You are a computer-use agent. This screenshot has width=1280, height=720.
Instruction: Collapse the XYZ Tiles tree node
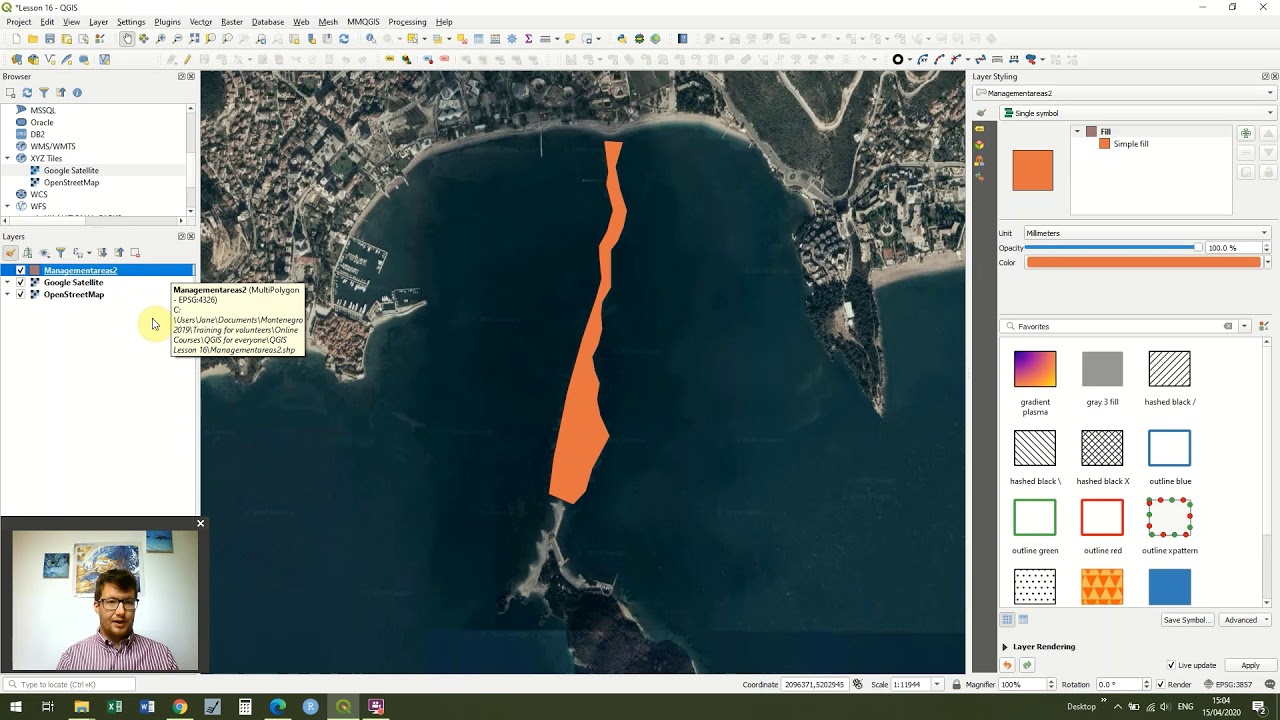(8, 158)
